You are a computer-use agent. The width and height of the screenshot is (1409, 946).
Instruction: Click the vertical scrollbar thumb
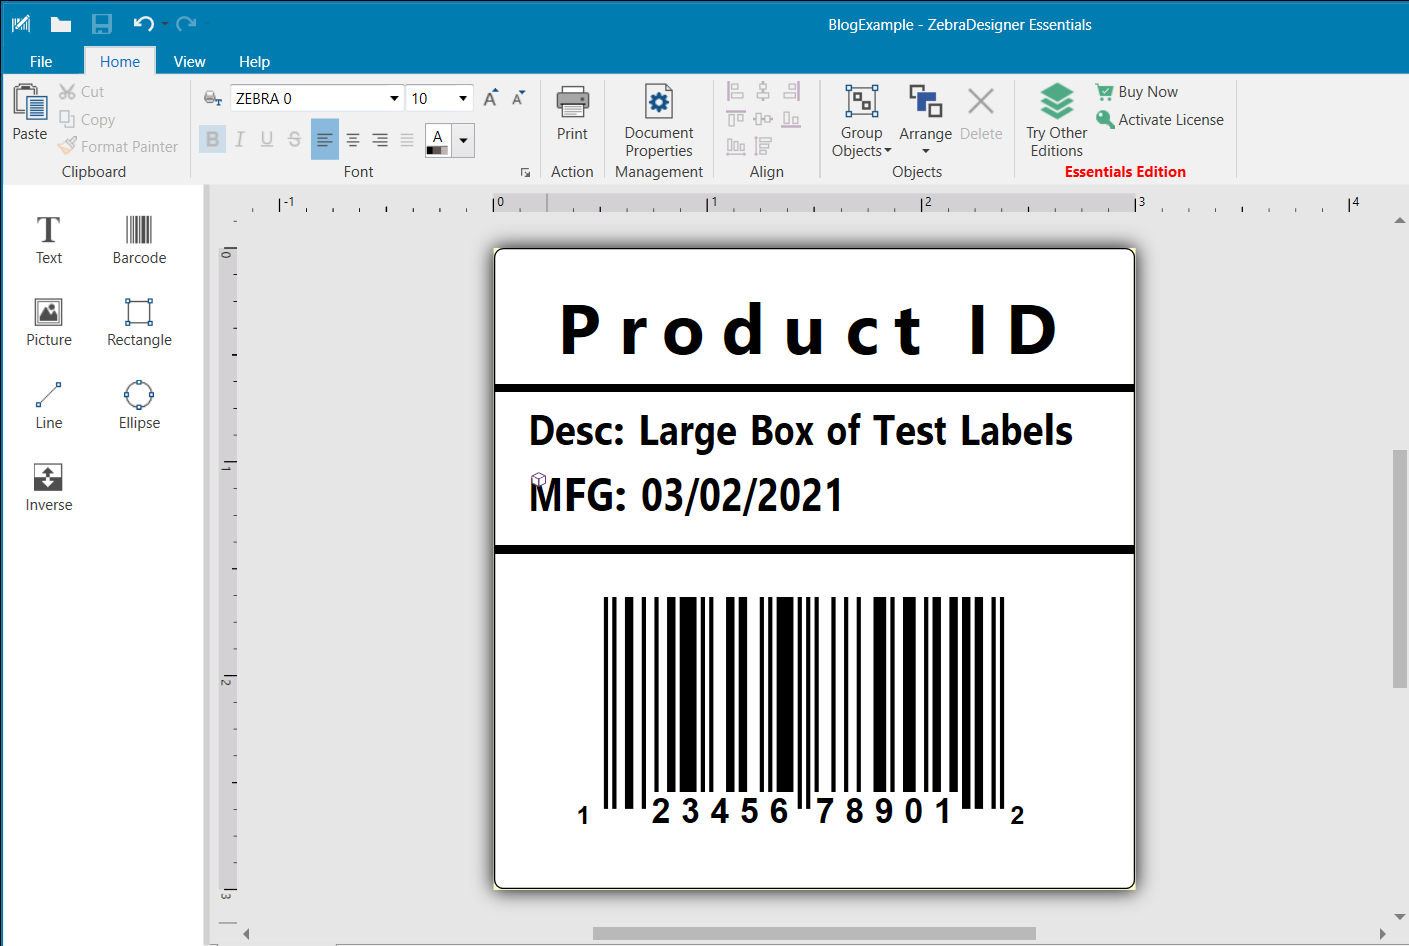pos(1399,568)
